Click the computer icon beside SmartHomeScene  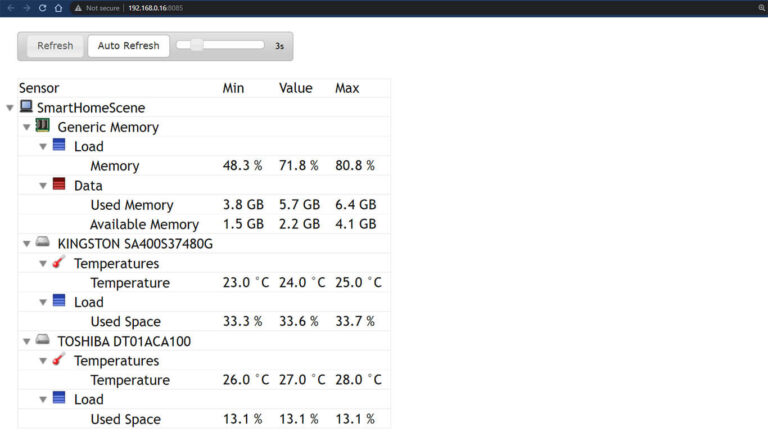(26, 107)
